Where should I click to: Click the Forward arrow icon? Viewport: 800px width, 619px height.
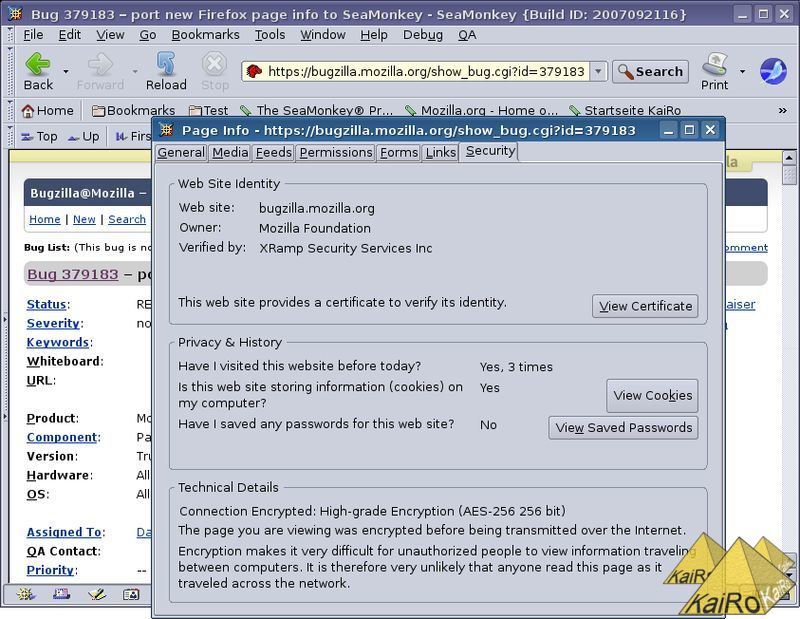click(x=100, y=64)
